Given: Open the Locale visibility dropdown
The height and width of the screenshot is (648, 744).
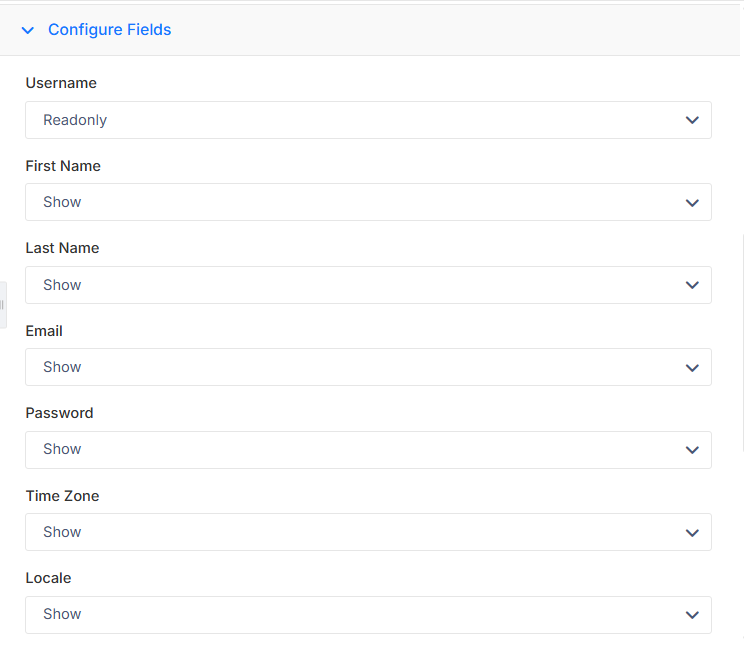Looking at the screenshot, I should coord(368,615).
